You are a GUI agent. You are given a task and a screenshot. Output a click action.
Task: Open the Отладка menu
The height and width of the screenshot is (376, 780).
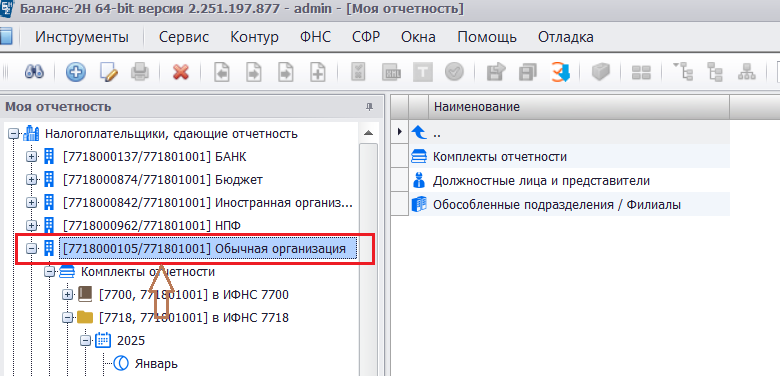tap(566, 37)
